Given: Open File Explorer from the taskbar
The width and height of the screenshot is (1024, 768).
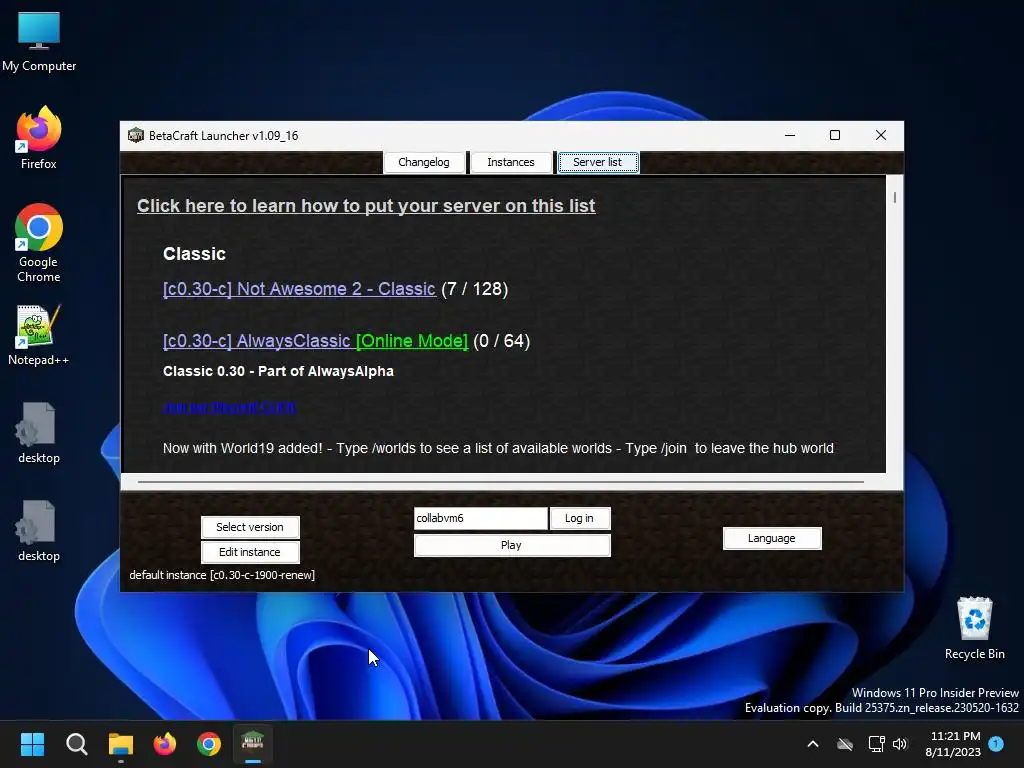Looking at the screenshot, I should 121,744.
